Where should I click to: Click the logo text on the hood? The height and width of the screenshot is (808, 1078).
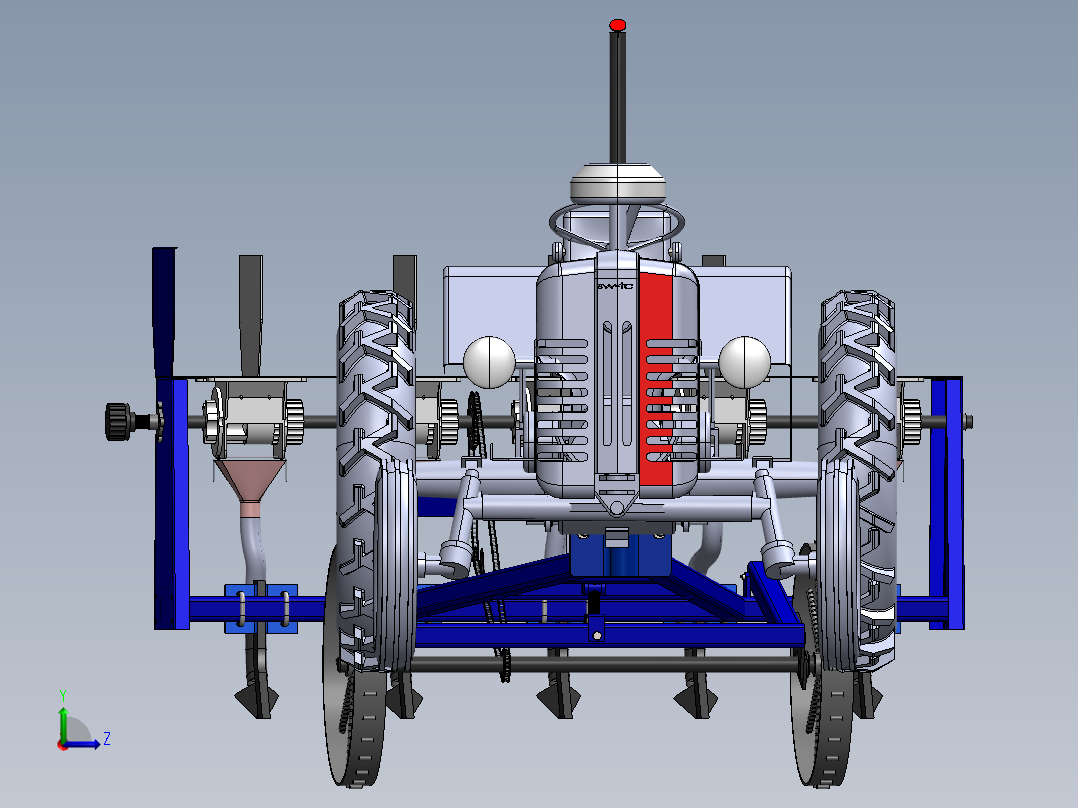[x=615, y=285]
